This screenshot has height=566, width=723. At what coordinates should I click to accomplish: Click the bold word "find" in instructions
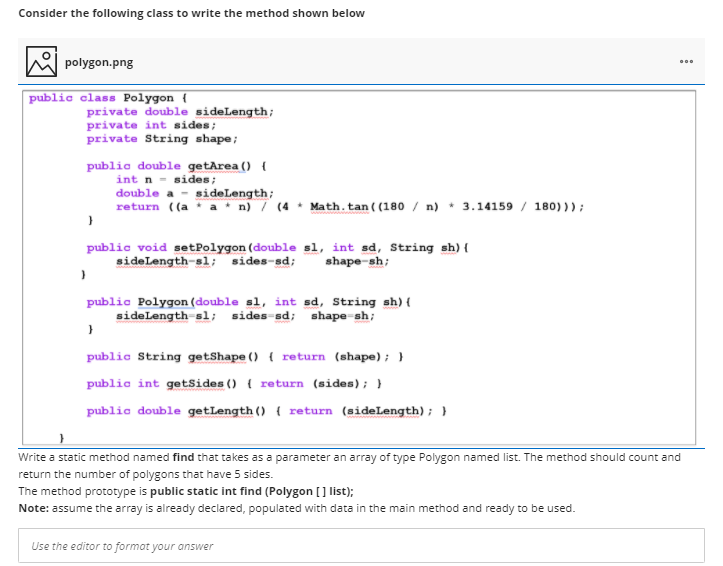coord(183,457)
